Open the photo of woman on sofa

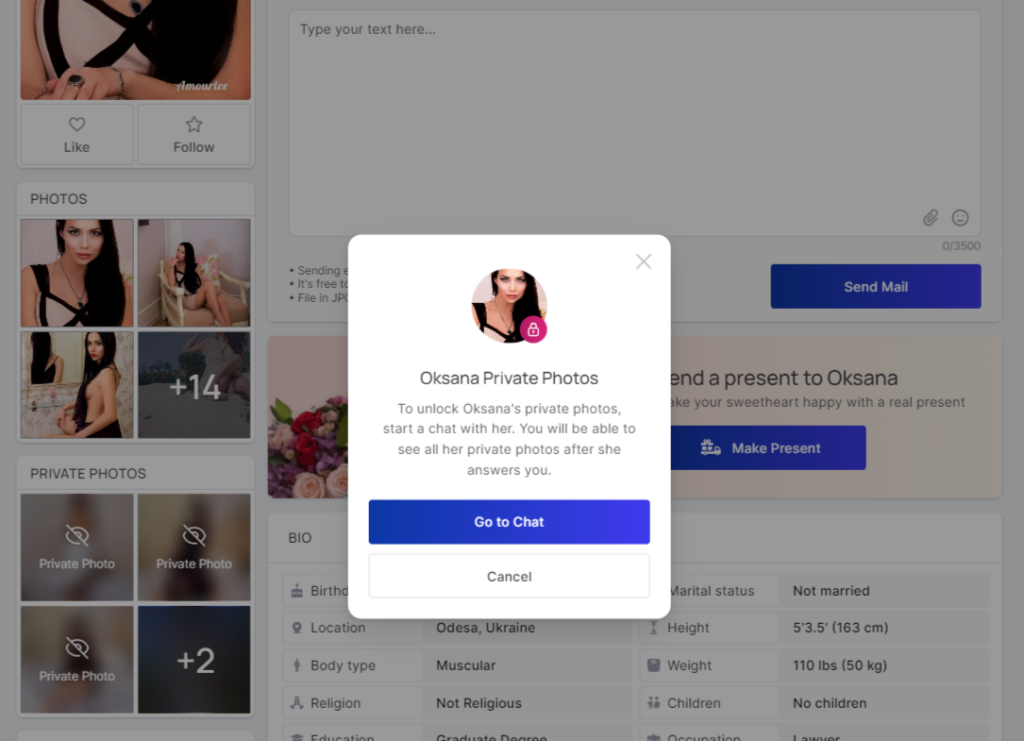pos(194,273)
